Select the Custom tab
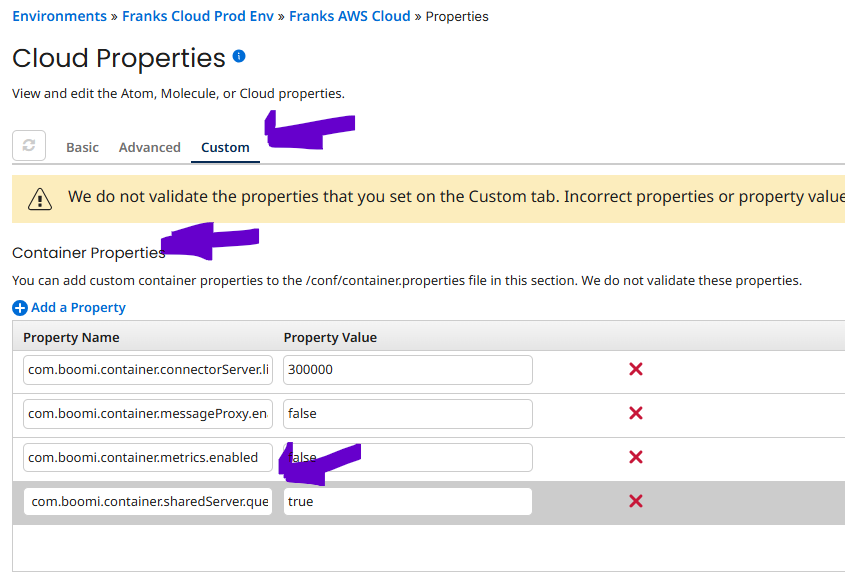 tap(225, 147)
